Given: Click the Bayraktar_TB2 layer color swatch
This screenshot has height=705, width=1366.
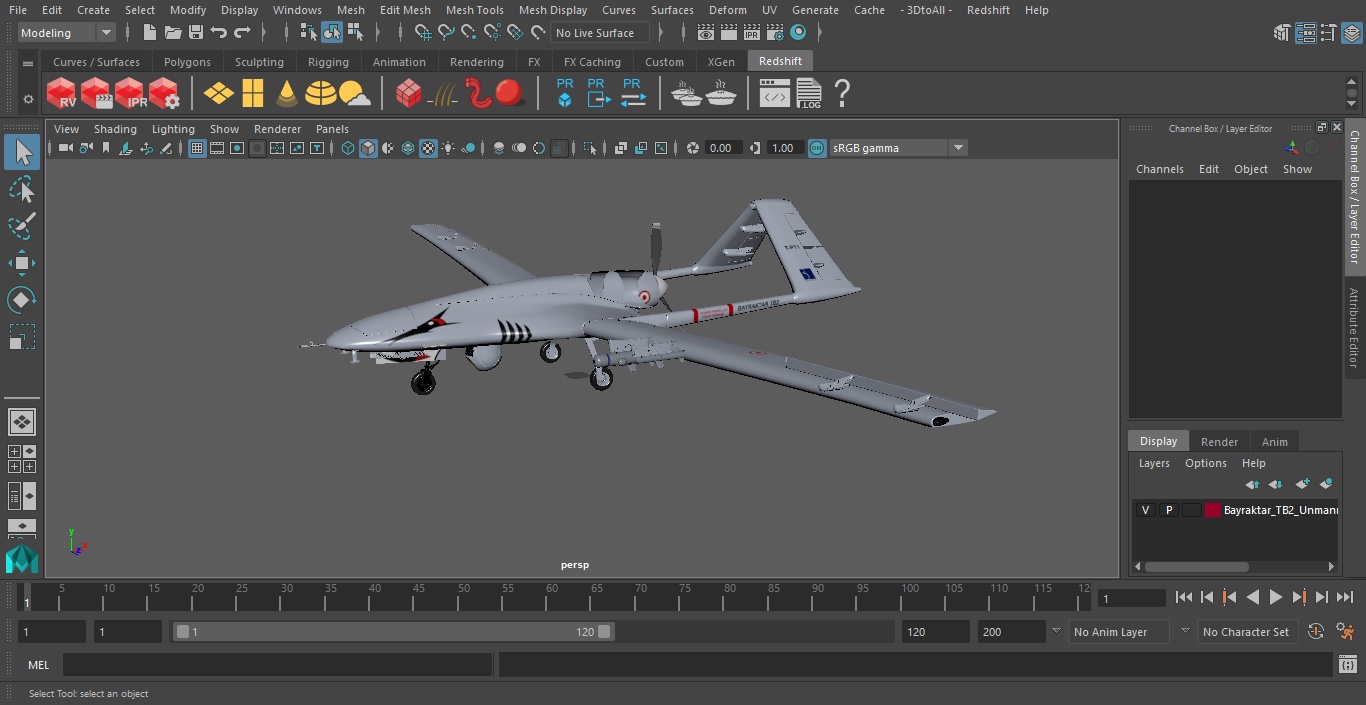Looking at the screenshot, I should 1213,510.
